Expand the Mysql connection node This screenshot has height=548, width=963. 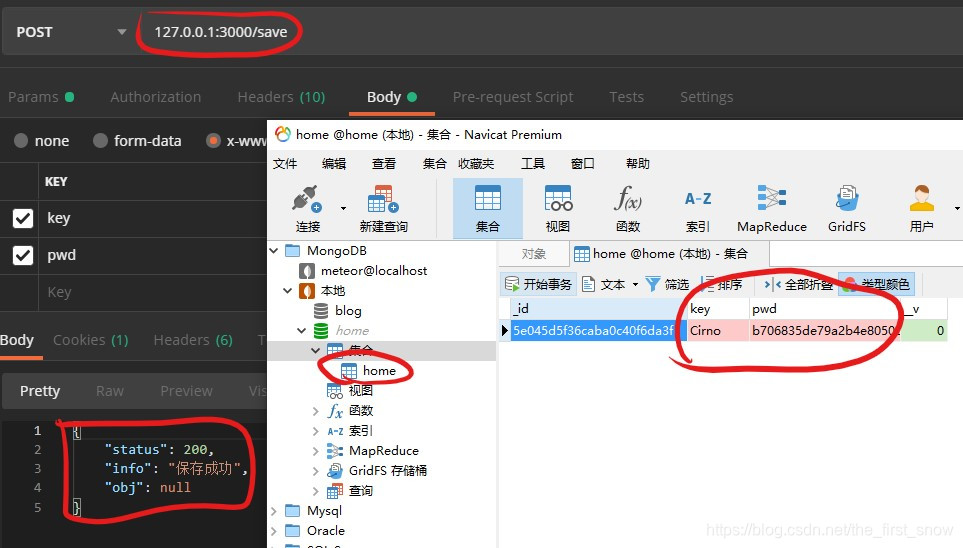click(276, 511)
